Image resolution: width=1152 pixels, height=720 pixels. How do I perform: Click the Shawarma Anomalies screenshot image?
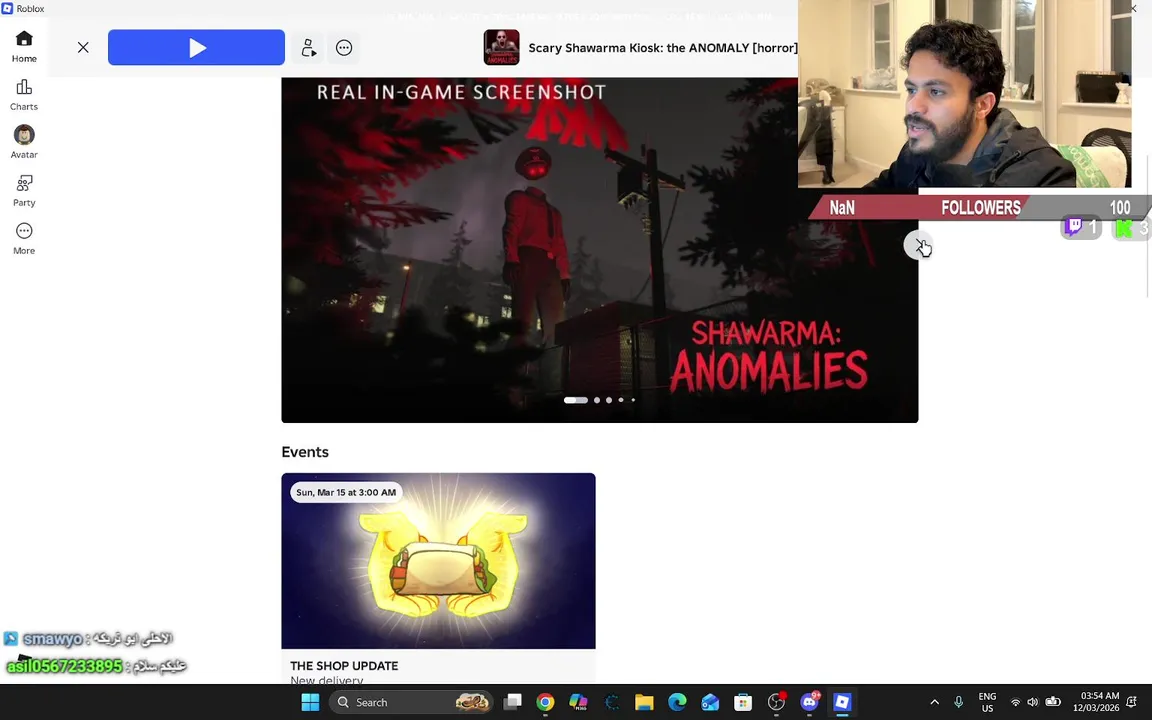pyautogui.click(x=600, y=250)
